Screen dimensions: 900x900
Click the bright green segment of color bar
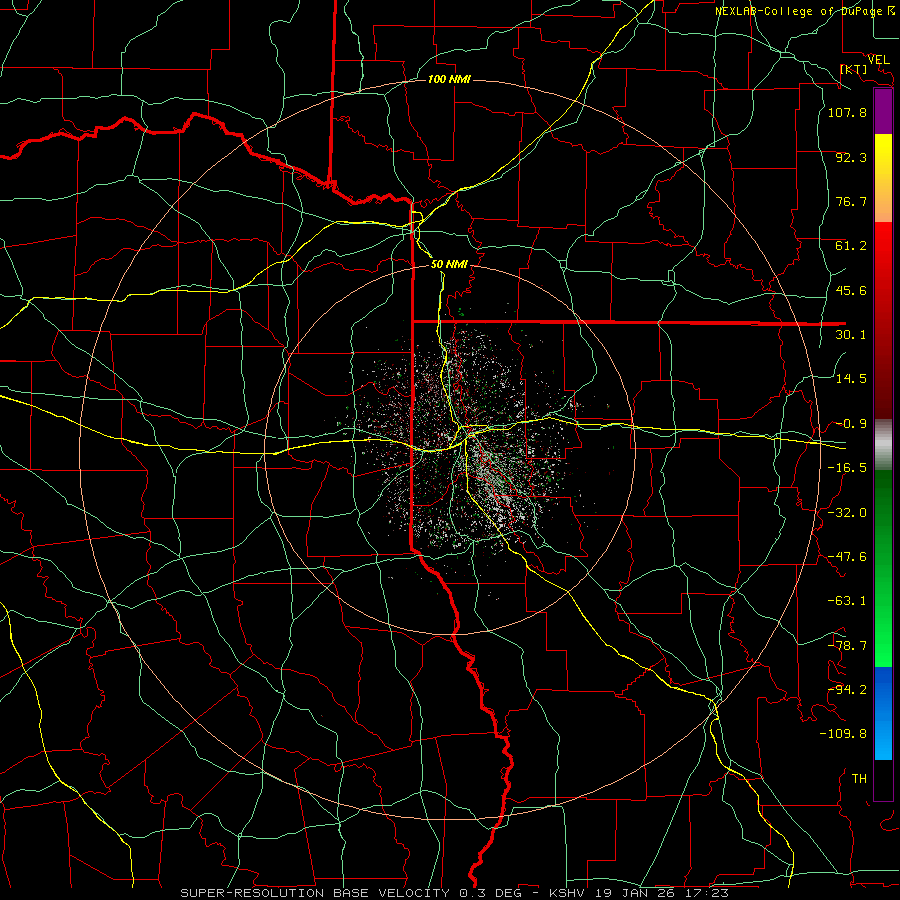tap(883, 568)
